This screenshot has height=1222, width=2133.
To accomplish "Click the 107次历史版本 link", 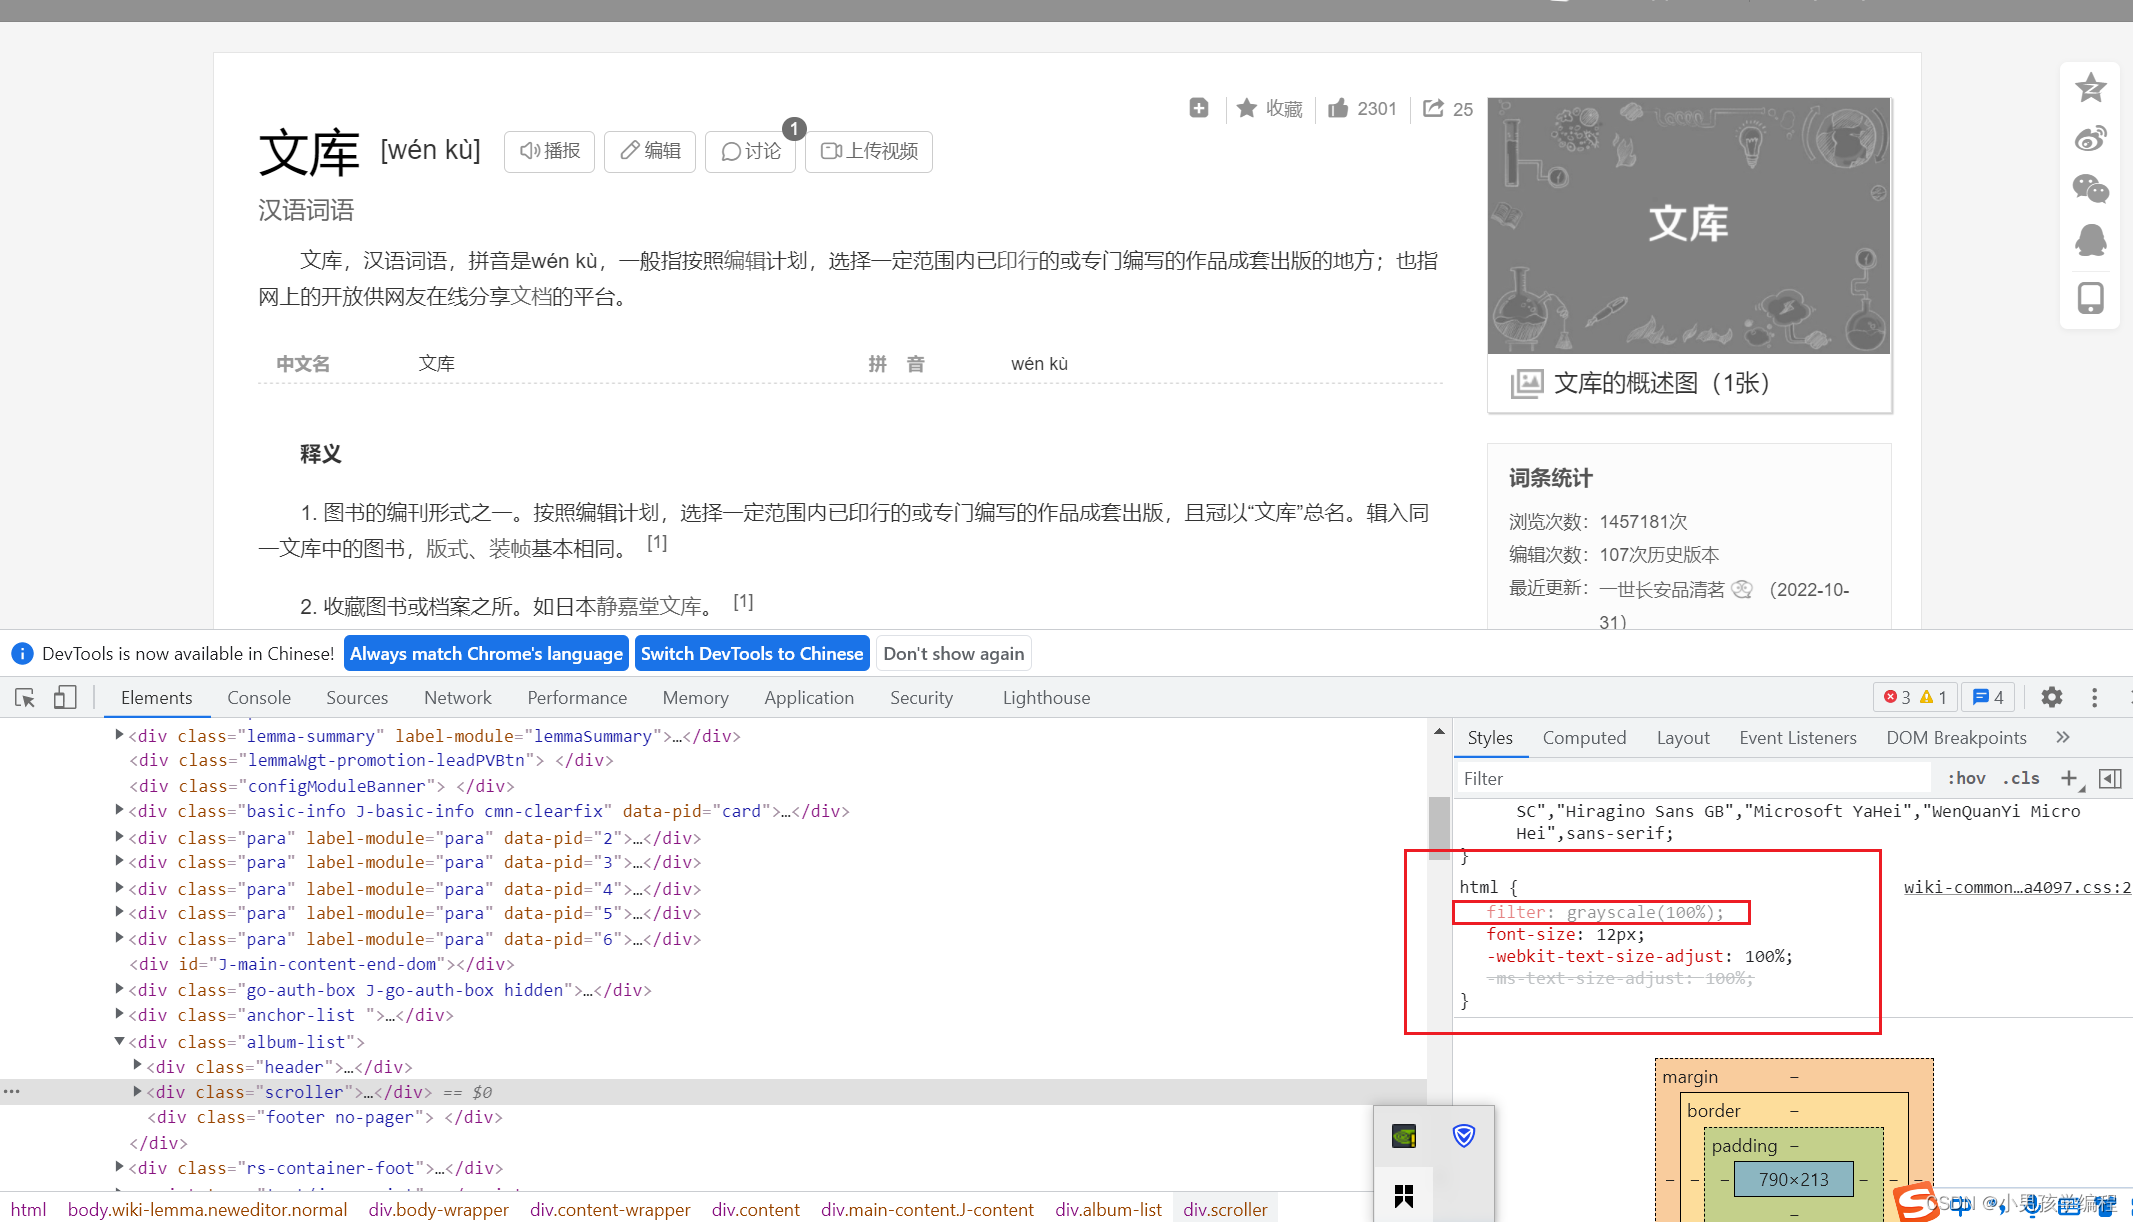I will pos(1659,555).
